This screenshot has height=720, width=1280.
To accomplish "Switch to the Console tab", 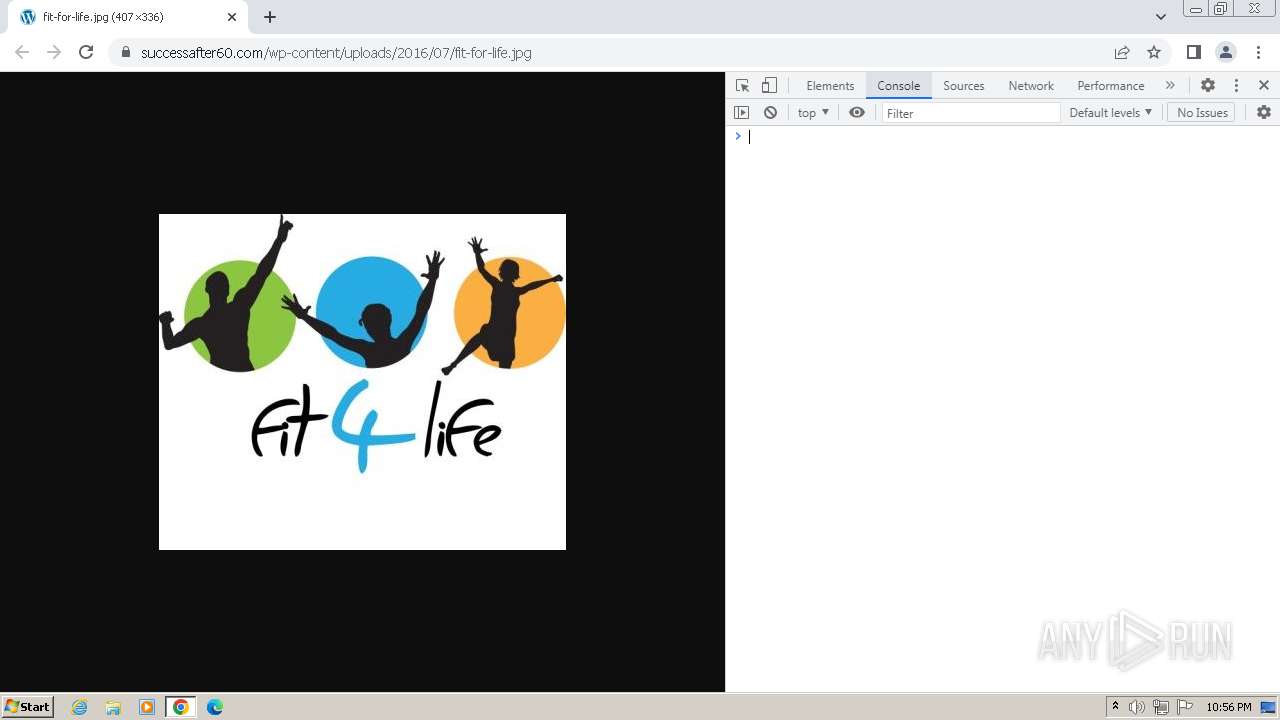I will (x=898, y=86).
